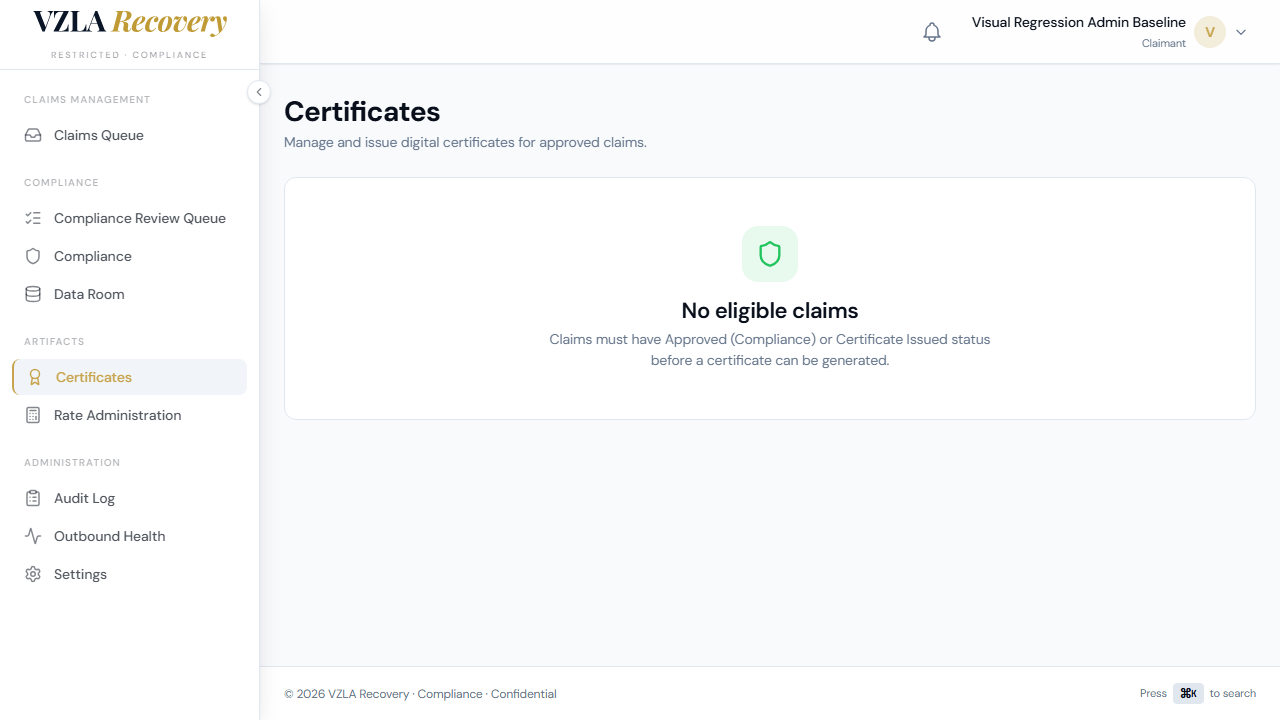Open the Data Room label
Screen dimensions: 1280x720
pyautogui.click(x=89, y=294)
